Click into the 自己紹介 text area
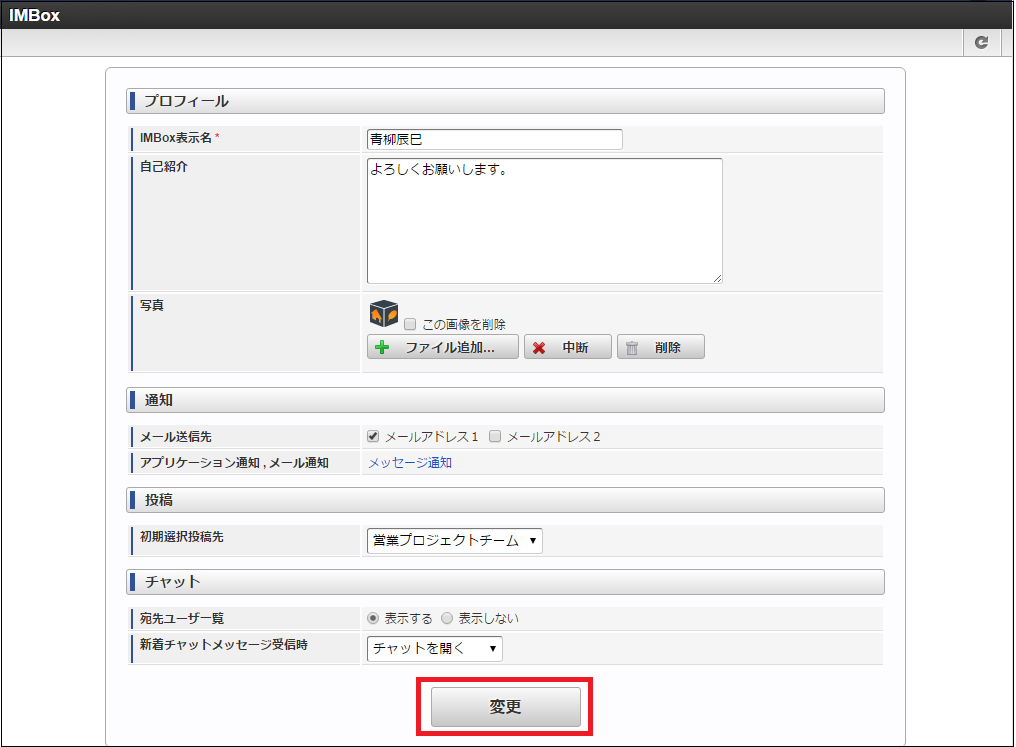This screenshot has height=747, width=1016. click(x=545, y=221)
